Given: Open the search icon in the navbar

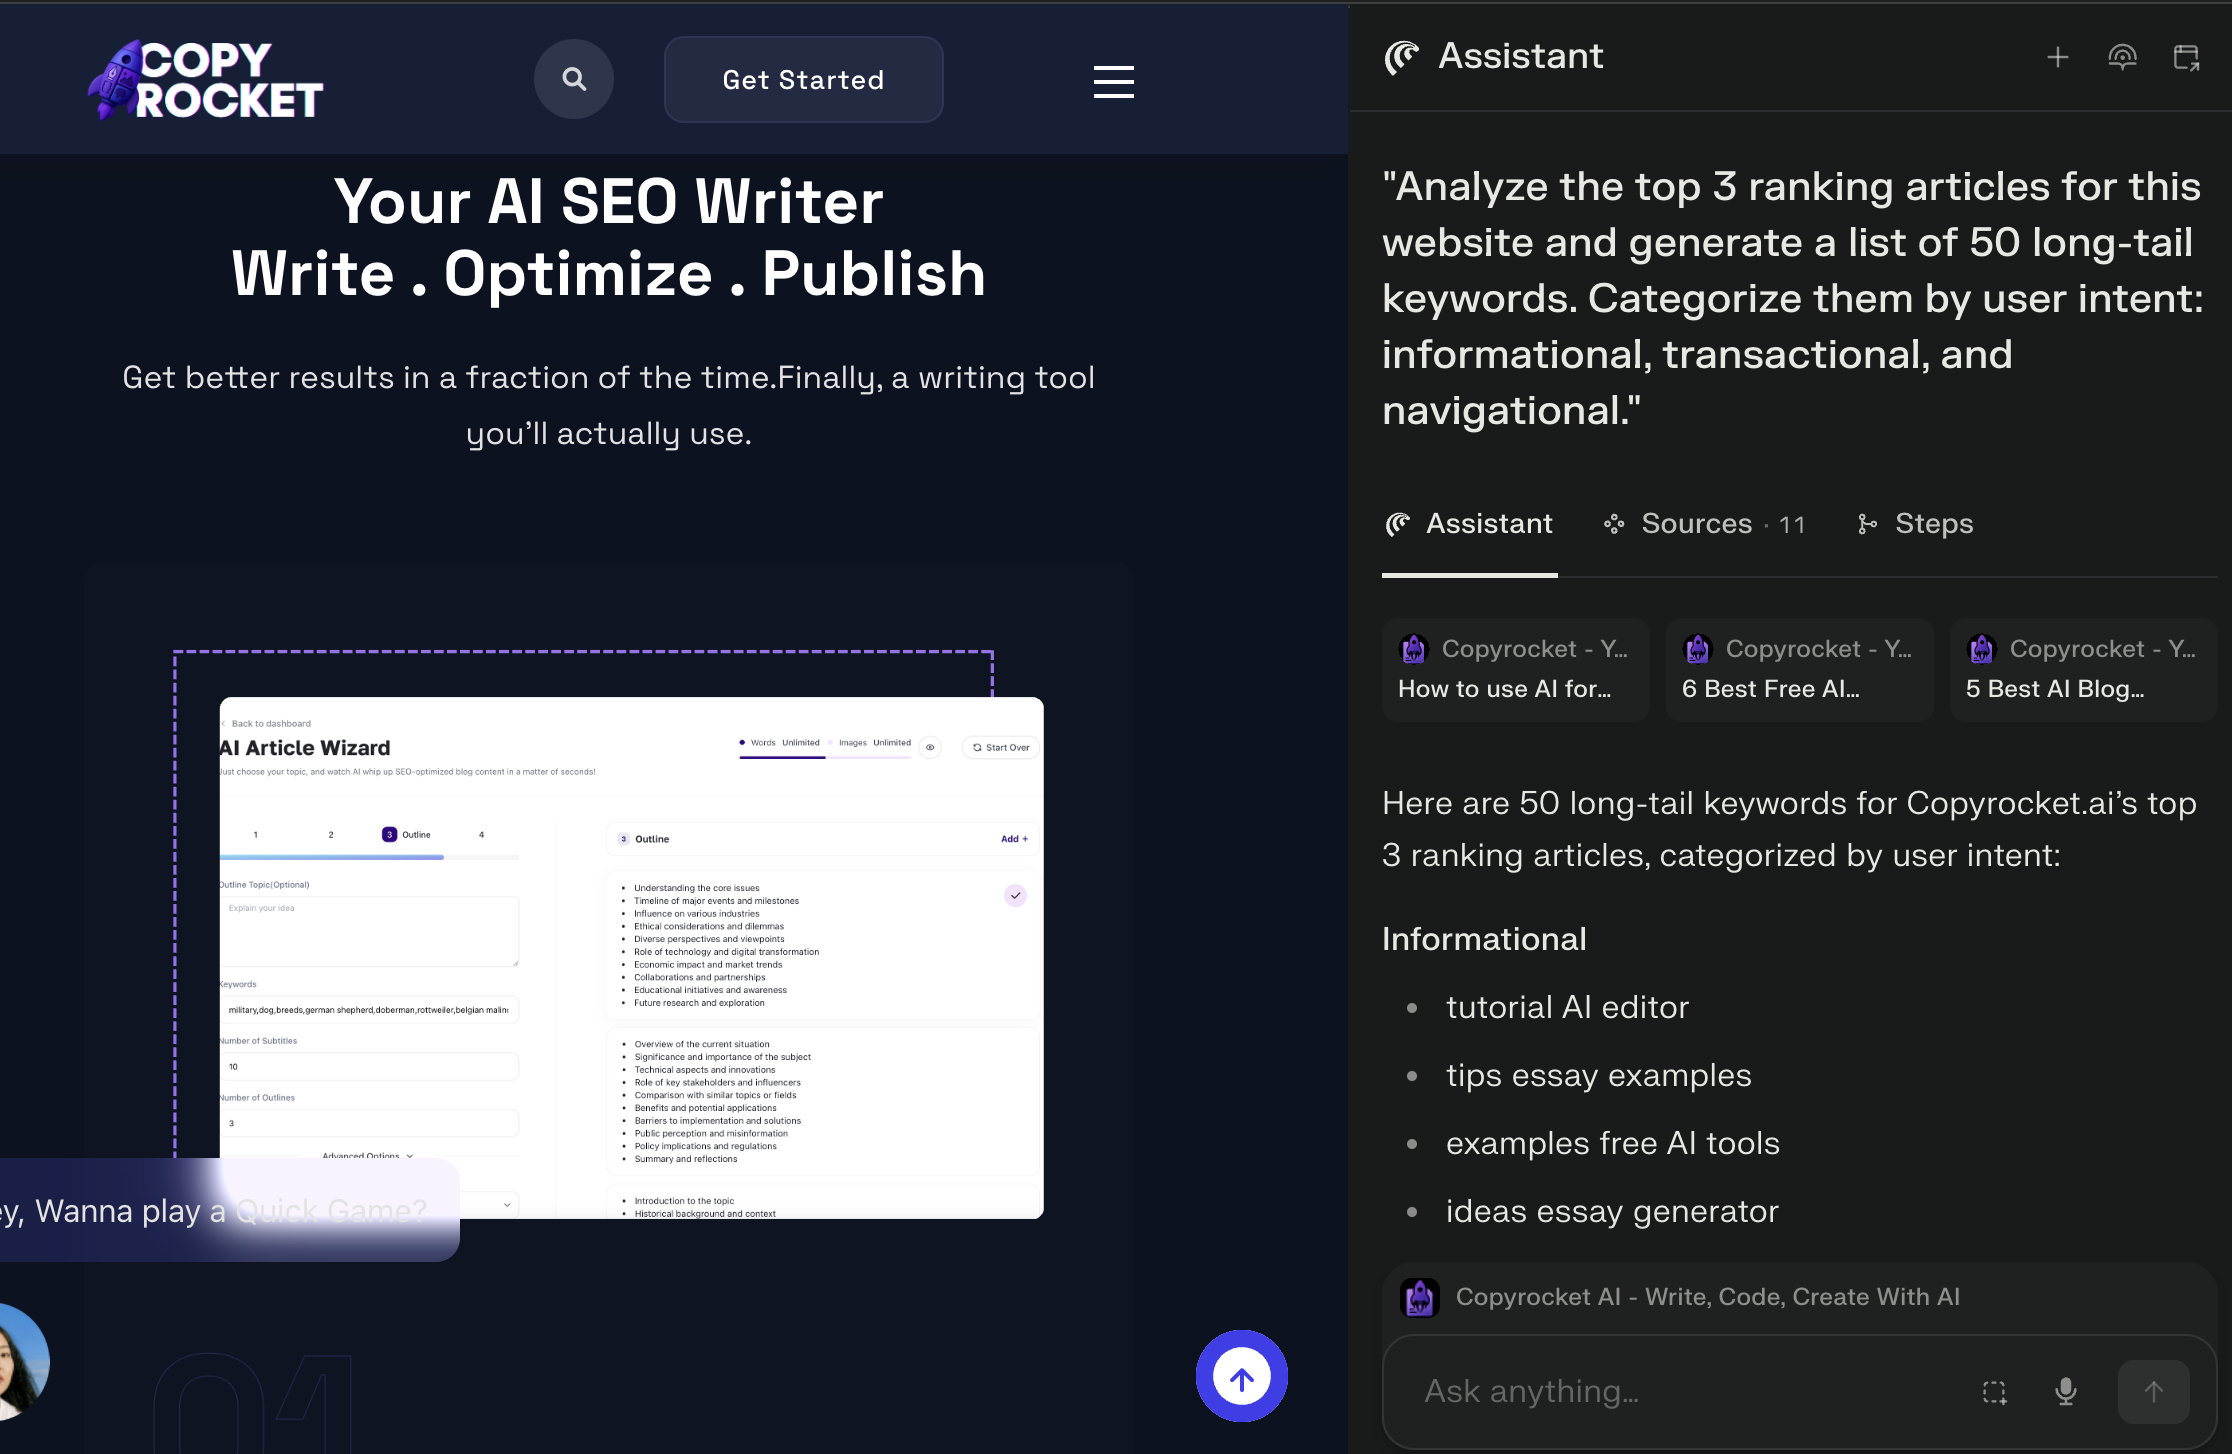Looking at the screenshot, I should tap(574, 78).
